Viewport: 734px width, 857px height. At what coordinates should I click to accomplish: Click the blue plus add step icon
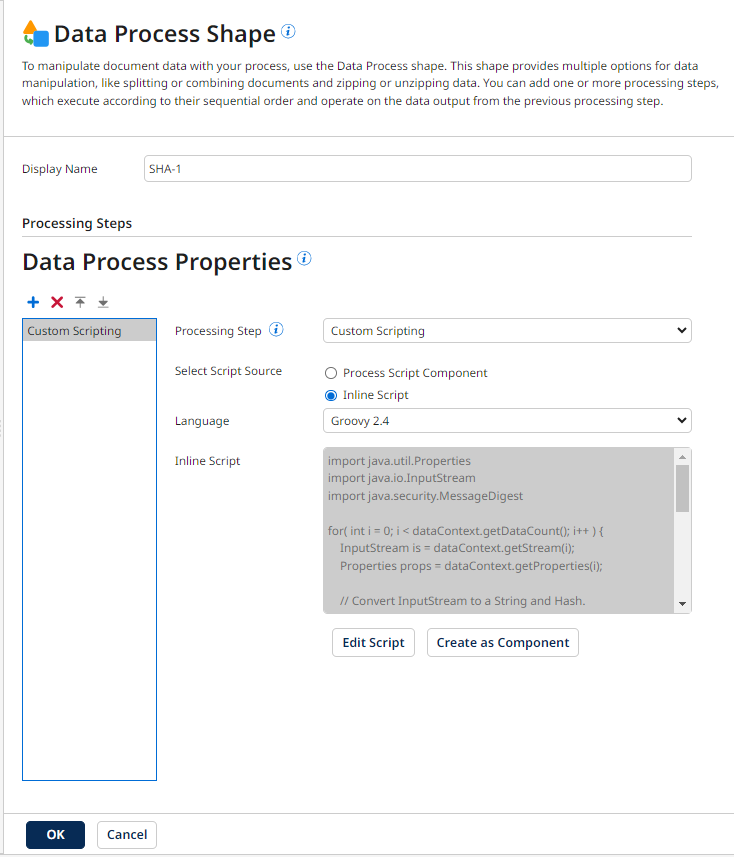[x=33, y=302]
